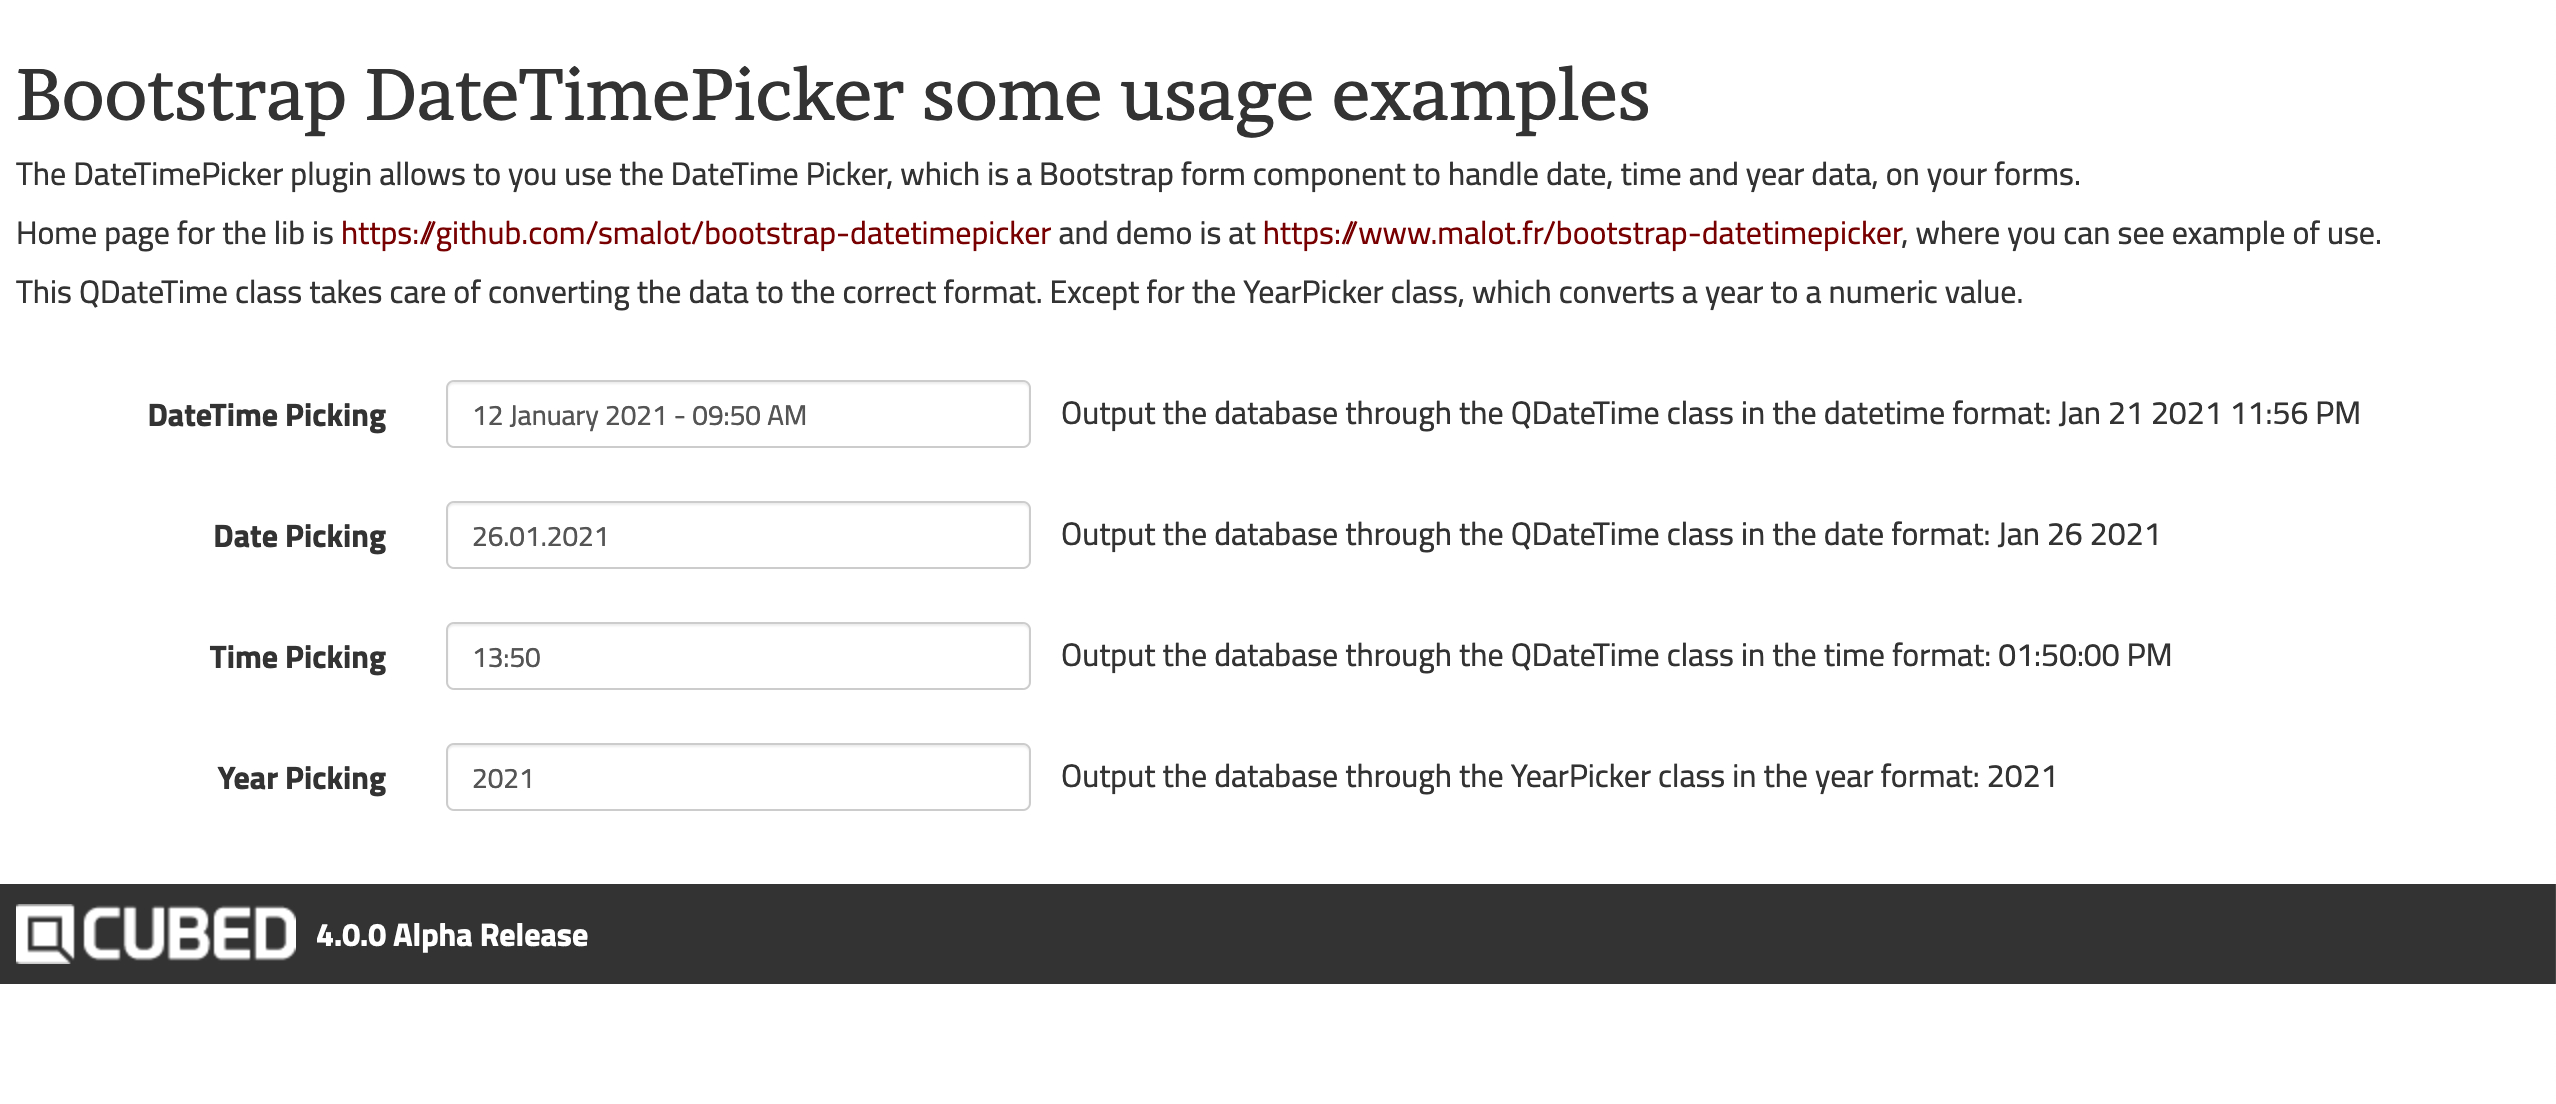Image resolution: width=2556 pixels, height=1104 pixels.
Task: Open the GitHub bootstrap-datetimepicker link
Action: coord(695,234)
